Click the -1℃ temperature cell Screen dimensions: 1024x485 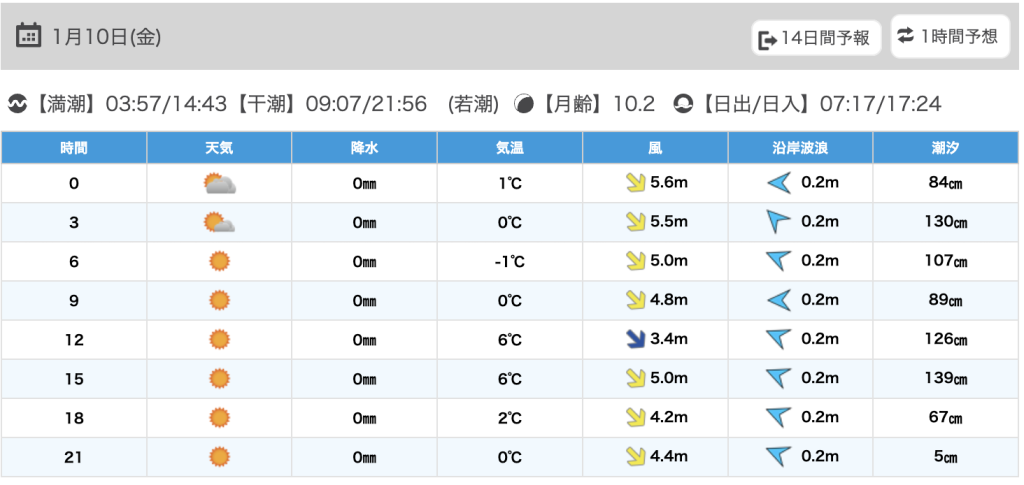coord(510,262)
